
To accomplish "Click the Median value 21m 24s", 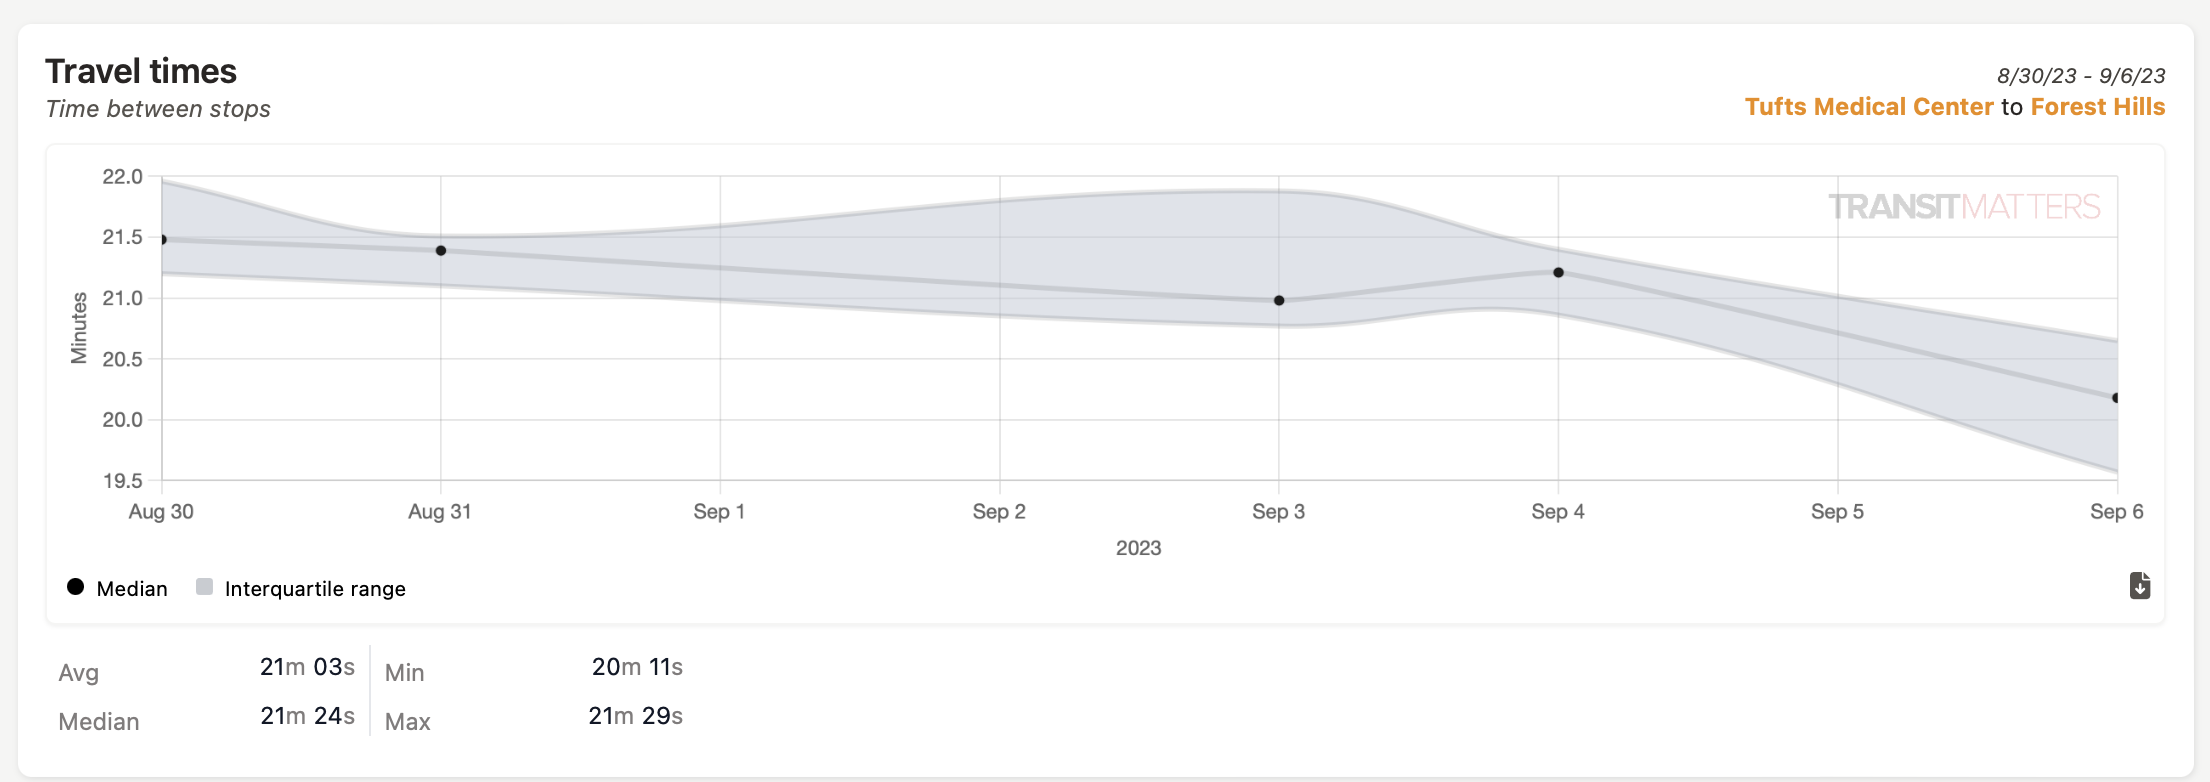I will (307, 716).
